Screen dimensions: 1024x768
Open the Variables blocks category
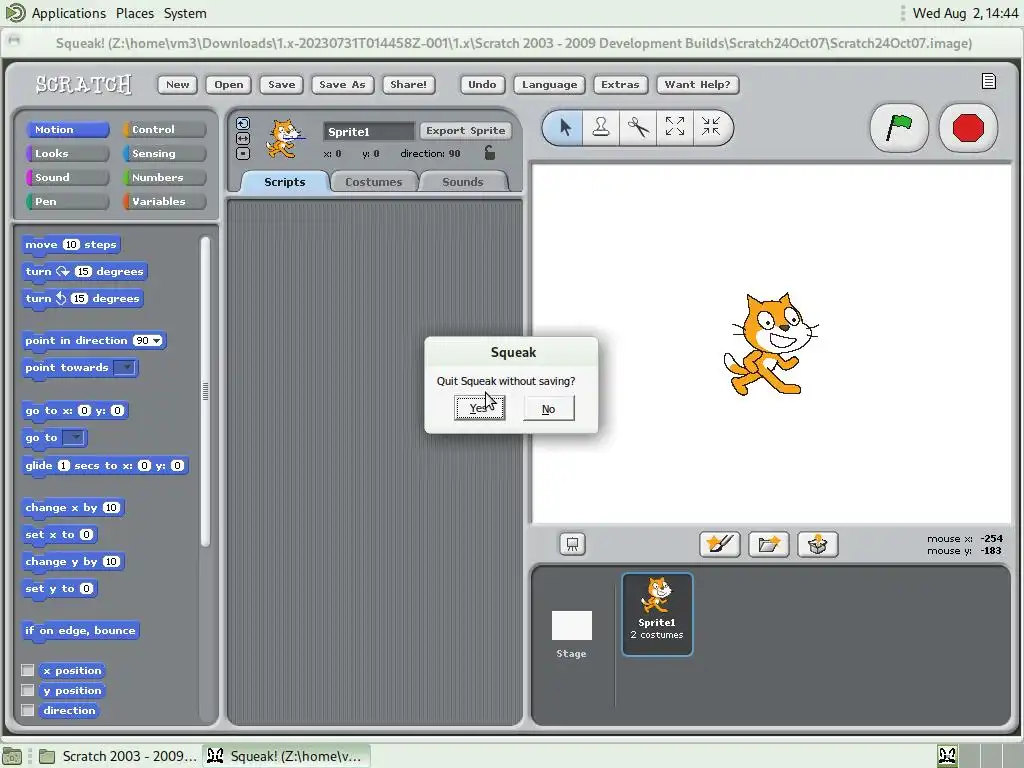[165, 201]
